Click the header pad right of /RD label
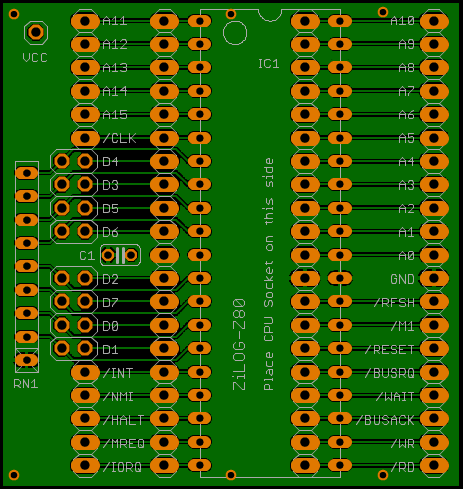 tap(434, 465)
